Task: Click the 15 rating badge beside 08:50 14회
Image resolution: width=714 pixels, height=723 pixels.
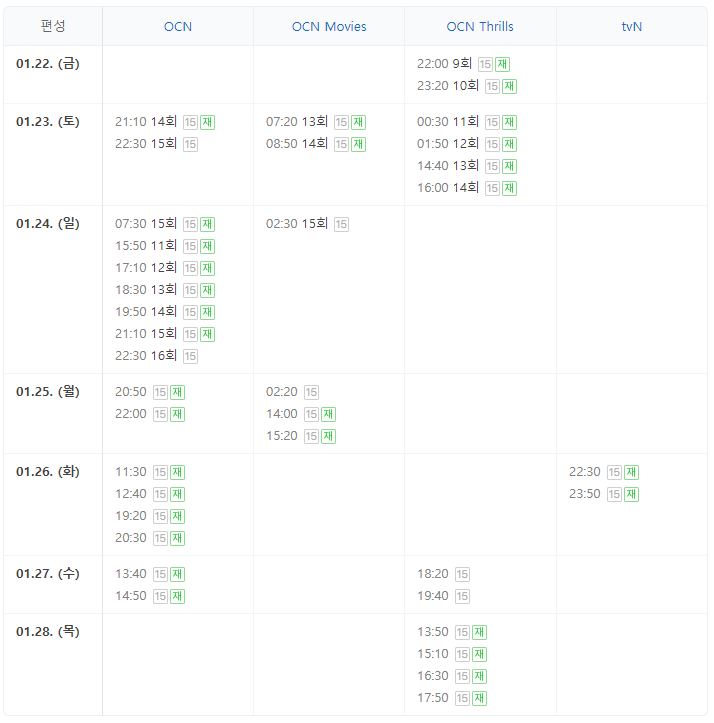Action: tap(341, 144)
